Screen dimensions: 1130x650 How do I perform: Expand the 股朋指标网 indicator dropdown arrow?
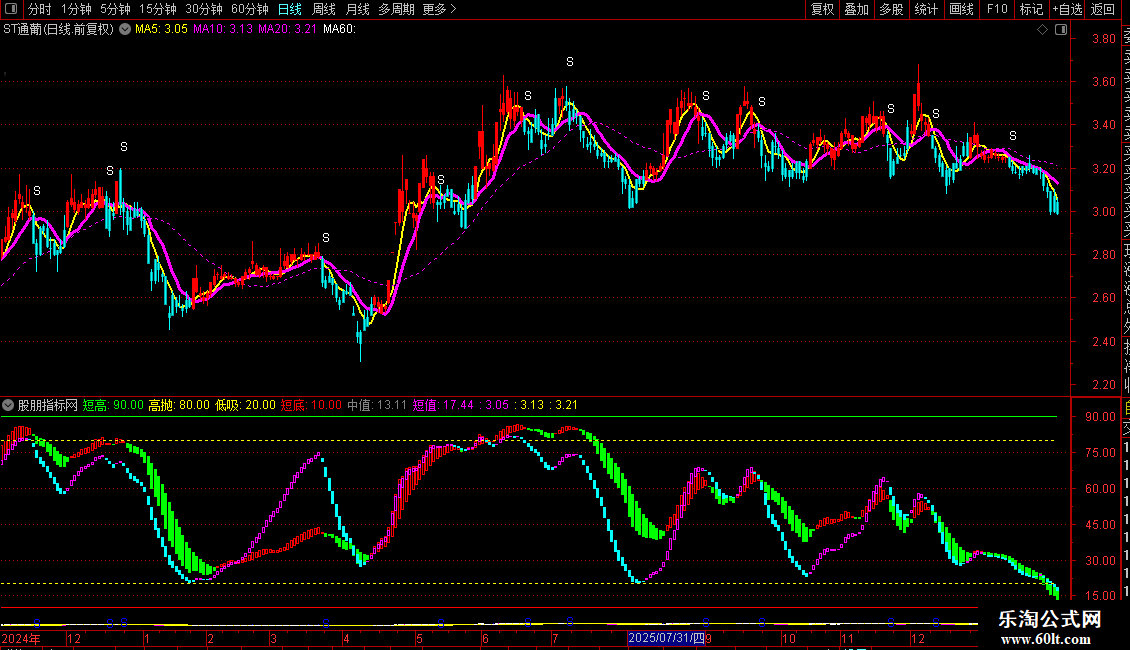pos(9,405)
